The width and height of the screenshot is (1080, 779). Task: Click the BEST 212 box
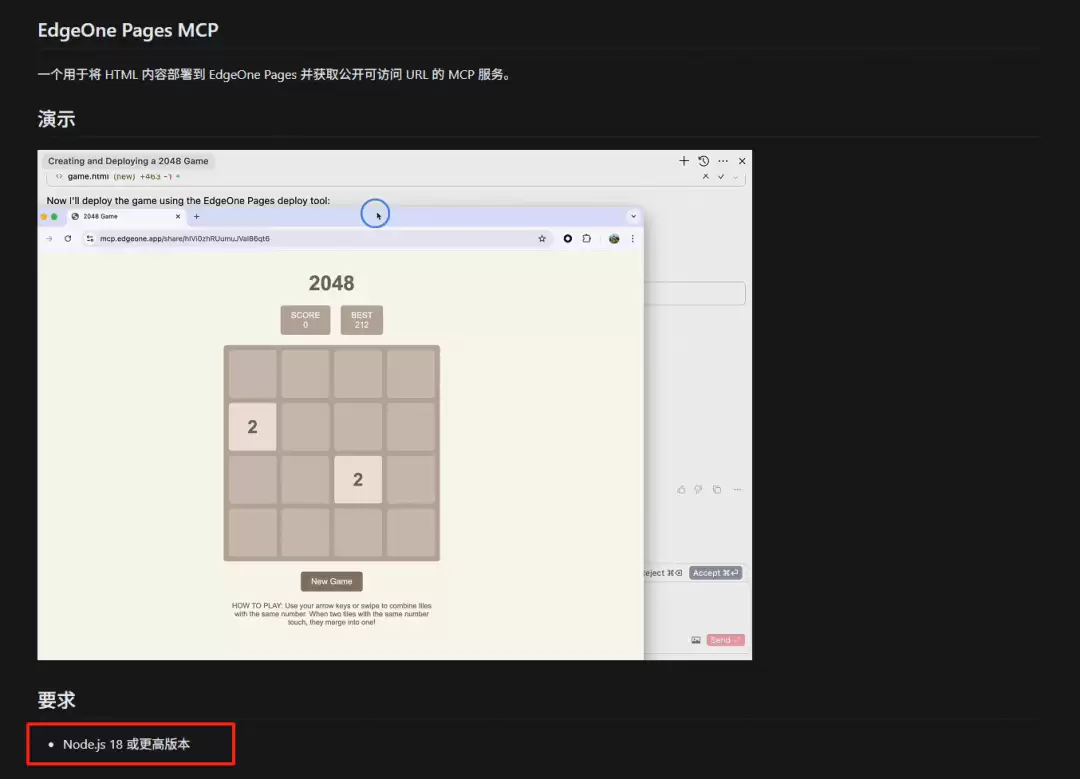[x=362, y=320]
